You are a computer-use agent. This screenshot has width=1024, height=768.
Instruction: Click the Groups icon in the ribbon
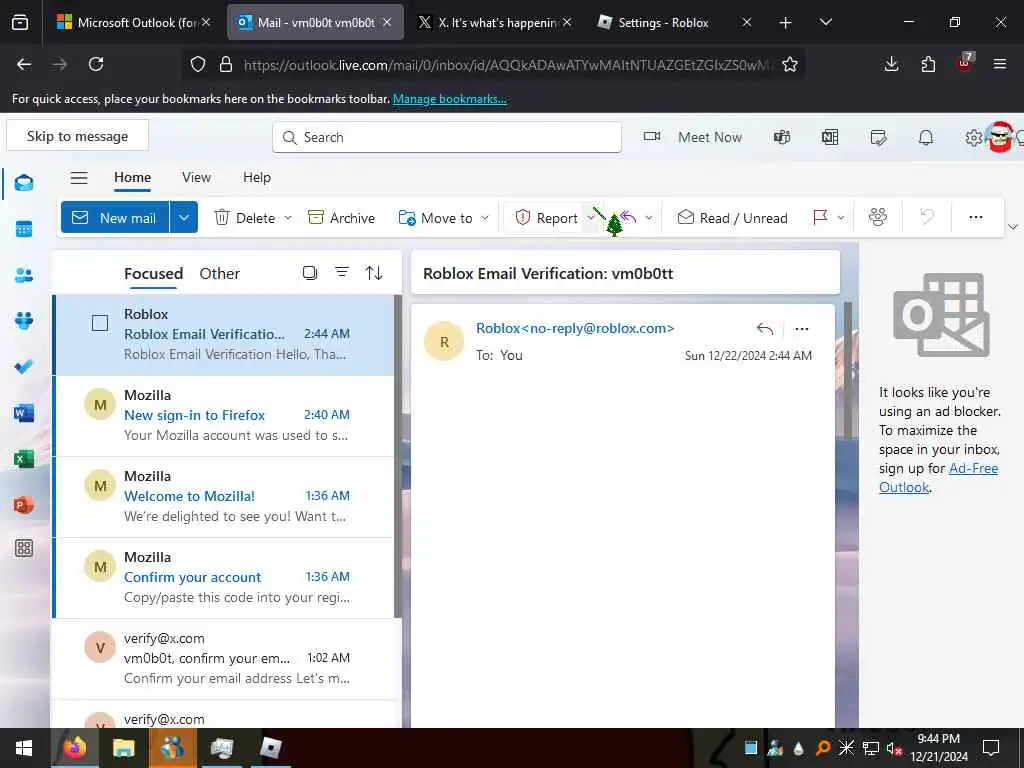[x=878, y=217]
